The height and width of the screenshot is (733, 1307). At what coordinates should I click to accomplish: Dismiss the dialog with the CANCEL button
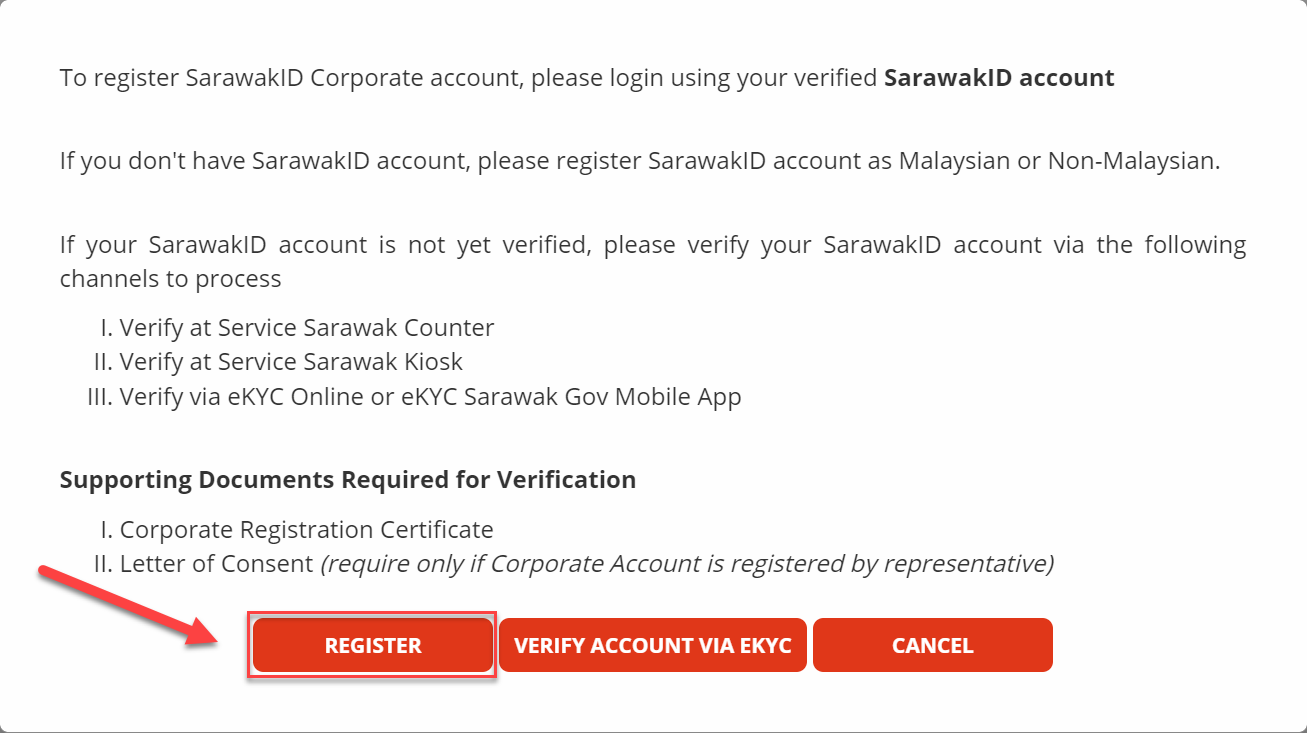pos(932,645)
